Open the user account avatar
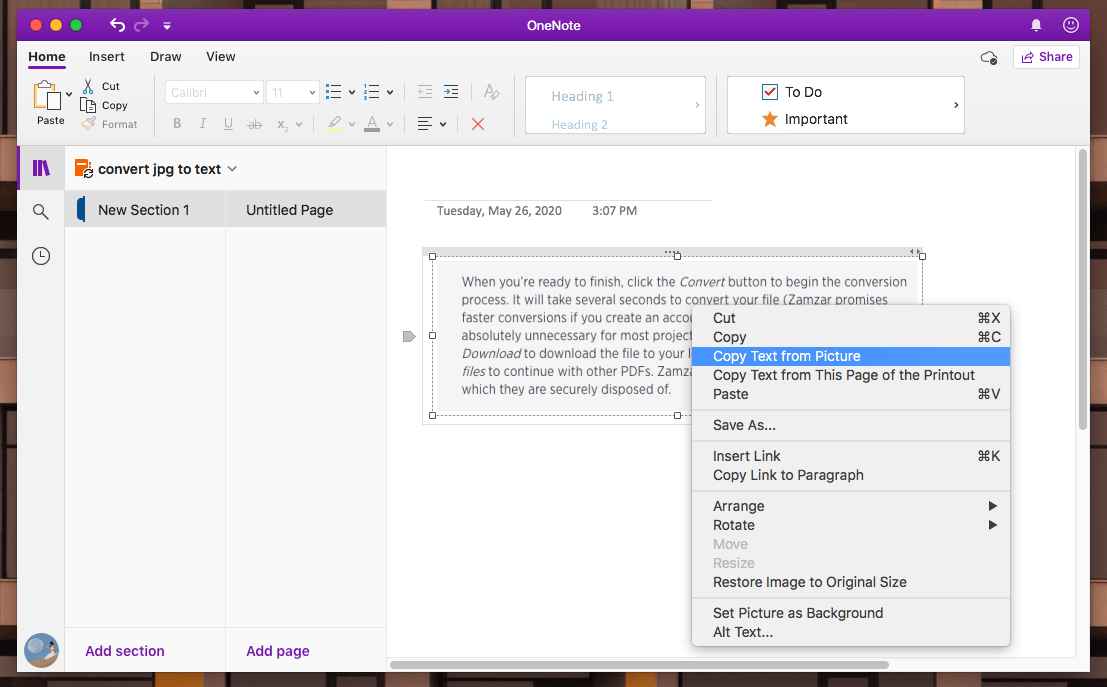The height and width of the screenshot is (687, 1107). [x=42, y=650]
